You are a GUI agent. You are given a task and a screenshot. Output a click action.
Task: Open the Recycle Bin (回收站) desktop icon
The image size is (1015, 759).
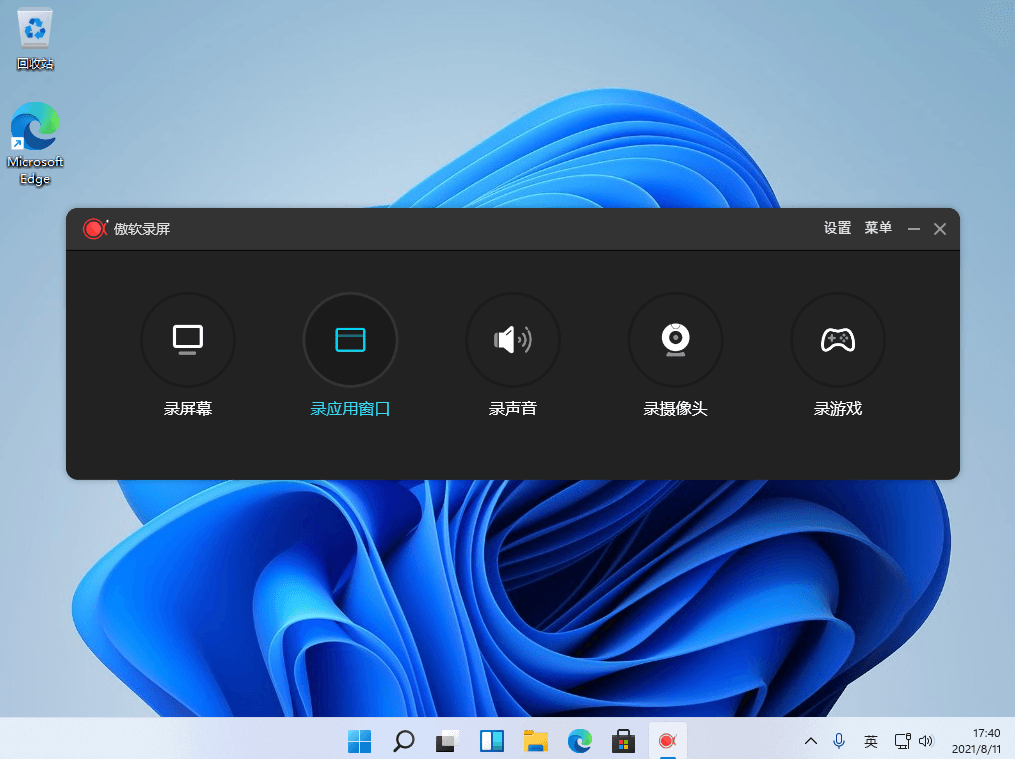point(35,39)
